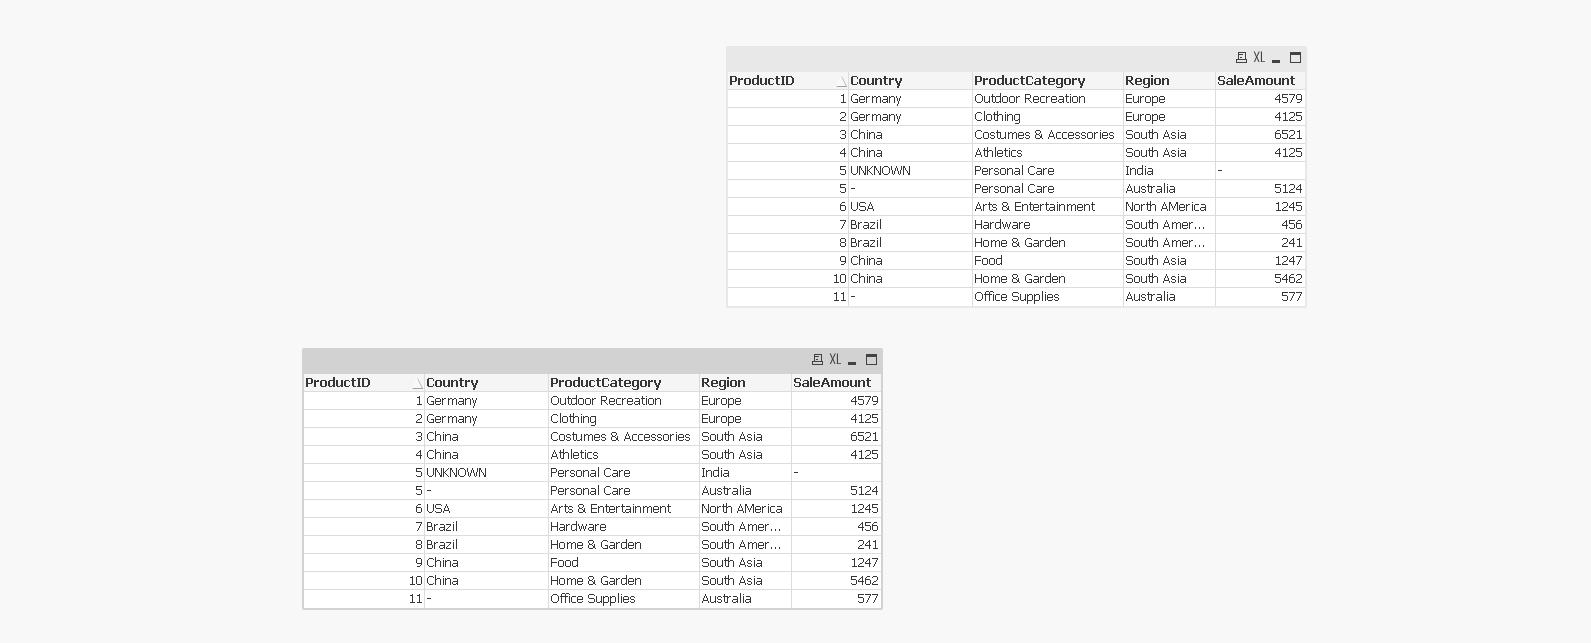1591x643 pixels.
Task: Select Outdoor Recreation cell in lower table
Action: tap(605, 401)
